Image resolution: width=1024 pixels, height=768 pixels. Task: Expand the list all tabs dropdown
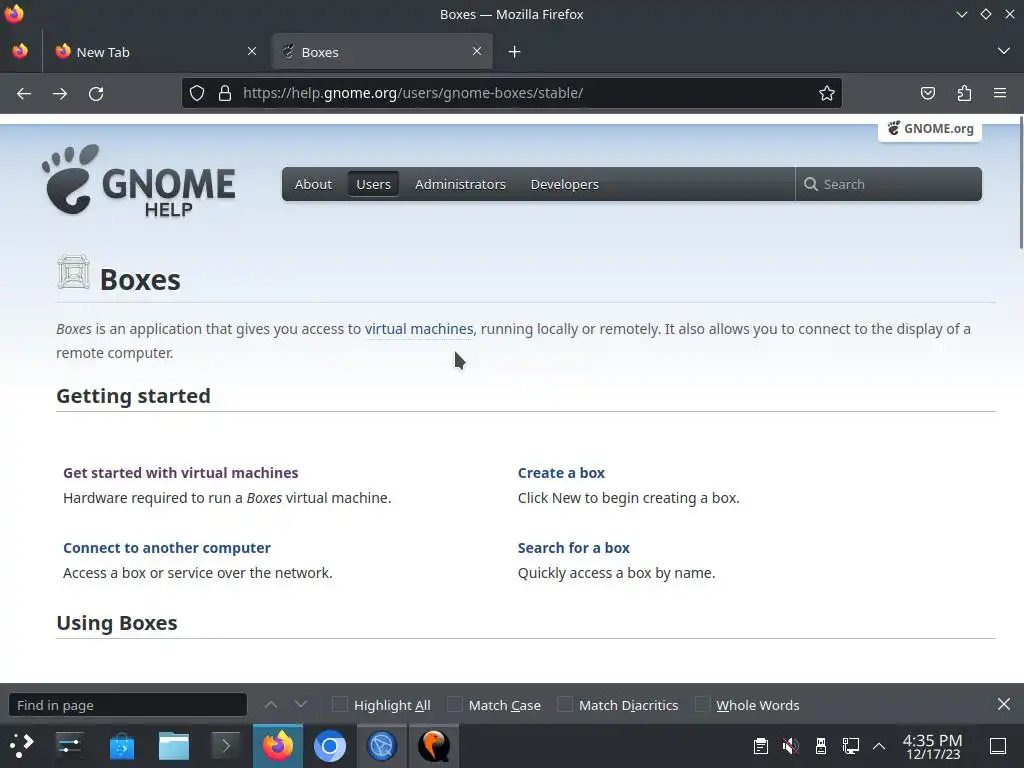pyautogui.click(x=1004, y=51)
